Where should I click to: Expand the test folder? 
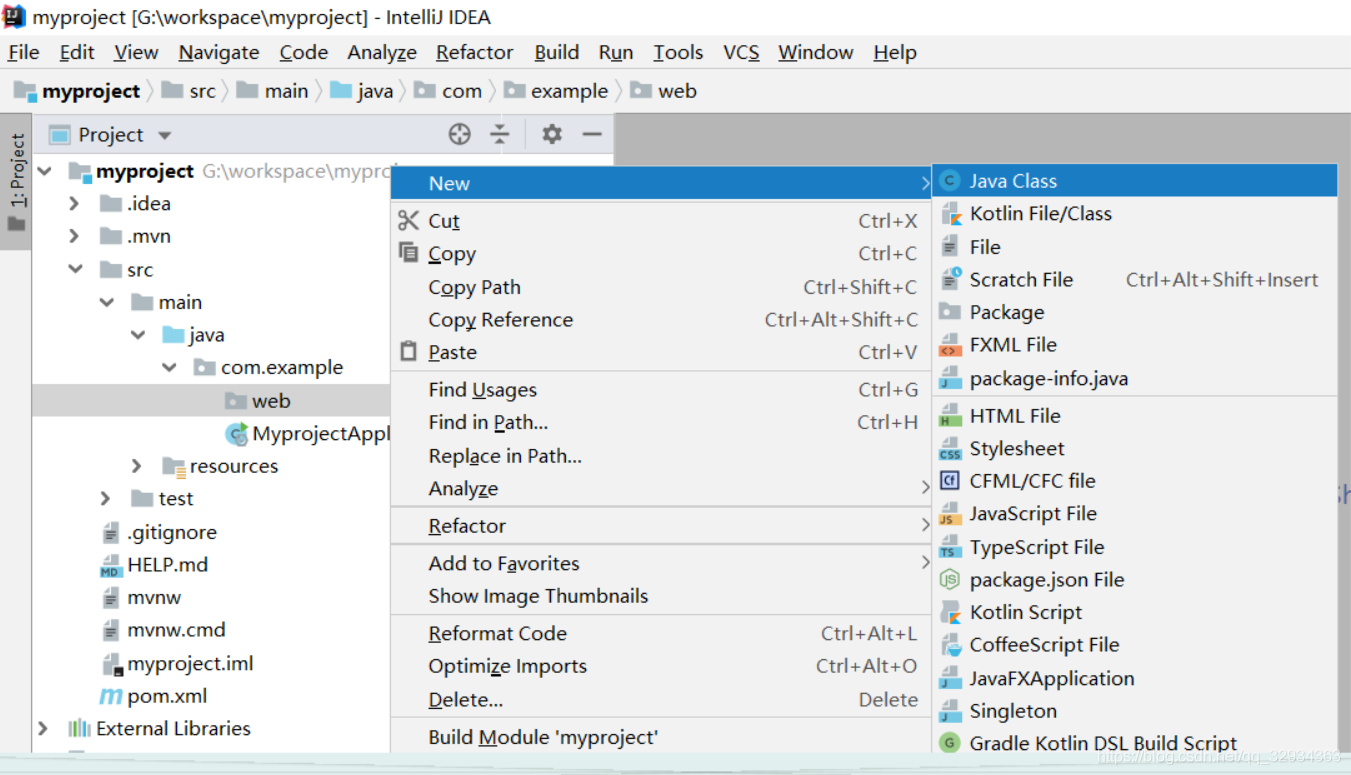[x=106, y=499]
